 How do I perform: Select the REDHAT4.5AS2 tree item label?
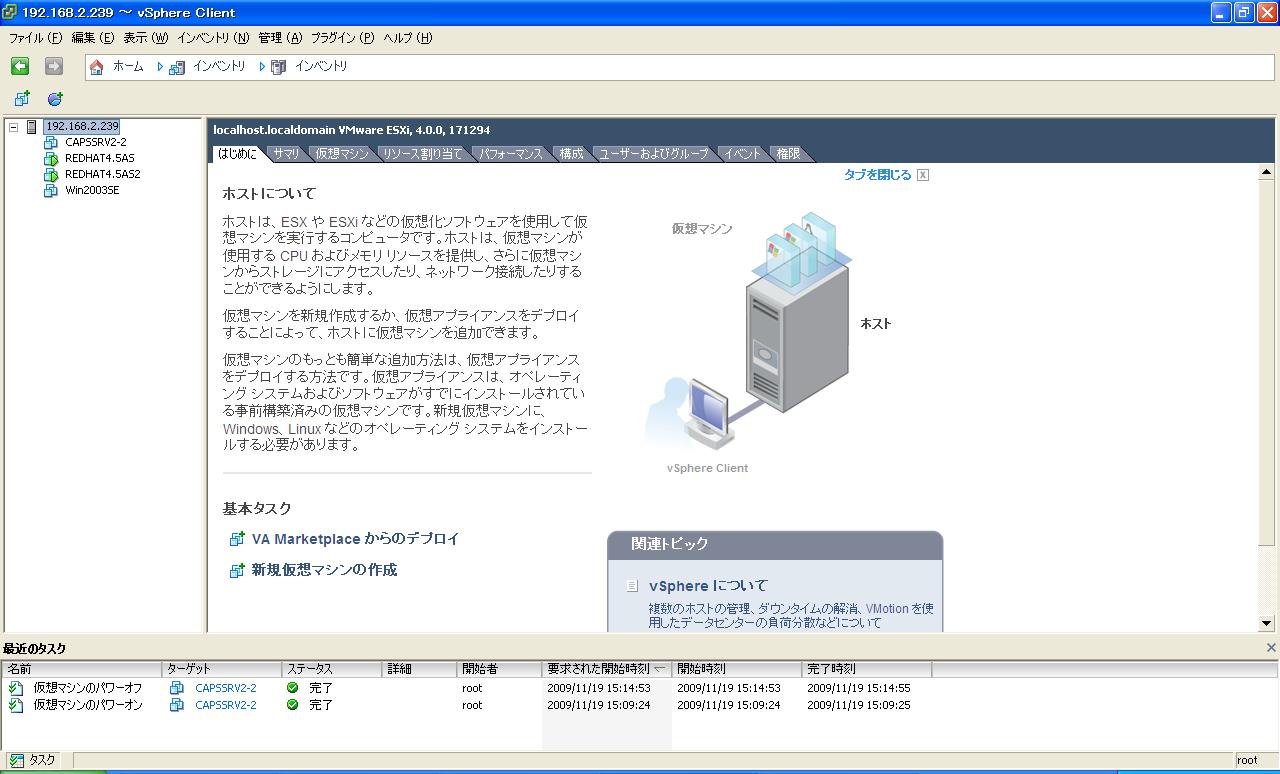pyautogui.click(x=102, y=174)
